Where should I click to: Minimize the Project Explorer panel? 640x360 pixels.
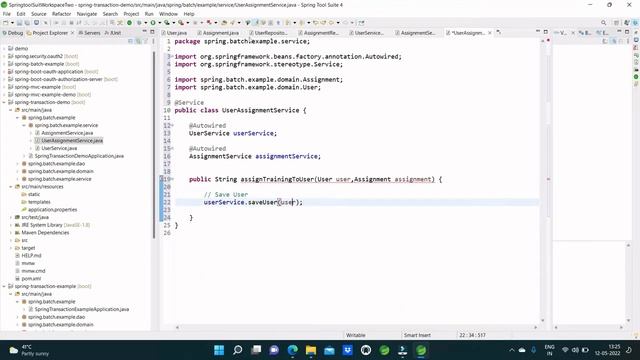(144, 32)
